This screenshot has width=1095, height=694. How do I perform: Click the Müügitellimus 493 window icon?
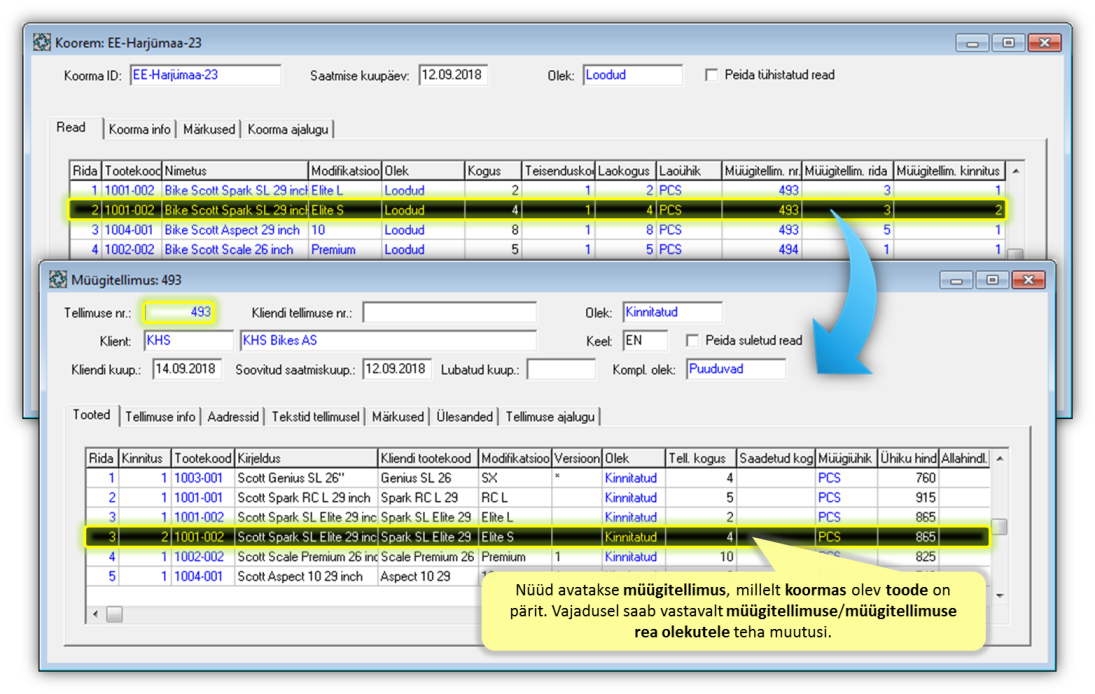point(58,280)
